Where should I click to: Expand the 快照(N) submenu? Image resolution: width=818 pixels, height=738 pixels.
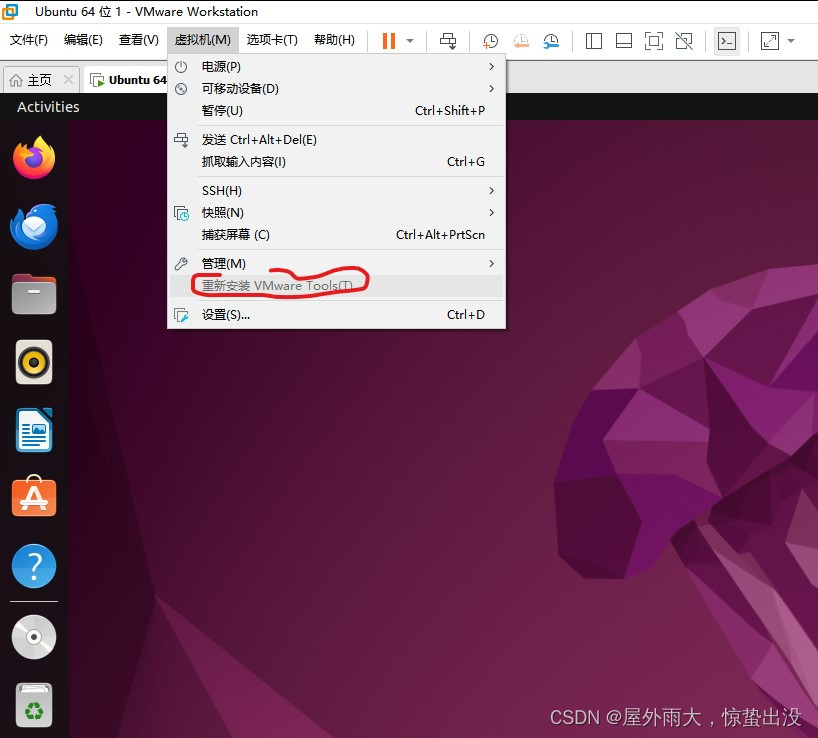click(x=336, y=213)
